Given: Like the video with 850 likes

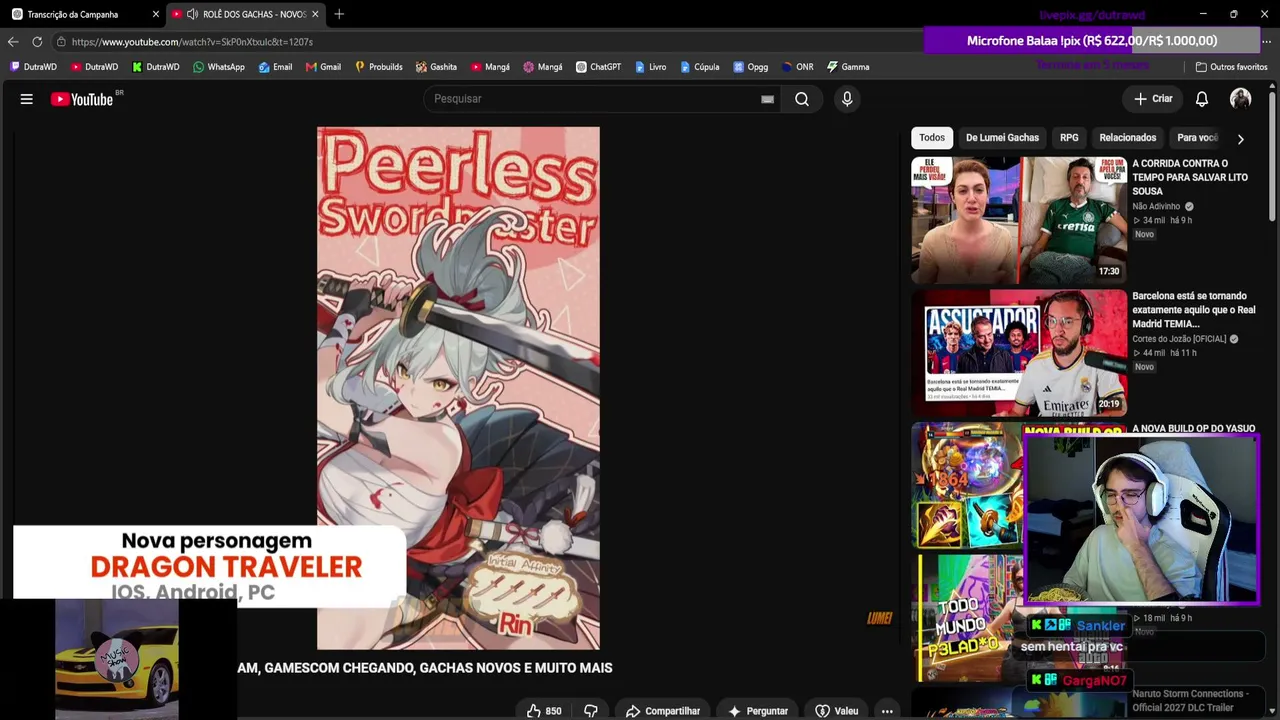Looking at the screenshot, I should (544, 711).
